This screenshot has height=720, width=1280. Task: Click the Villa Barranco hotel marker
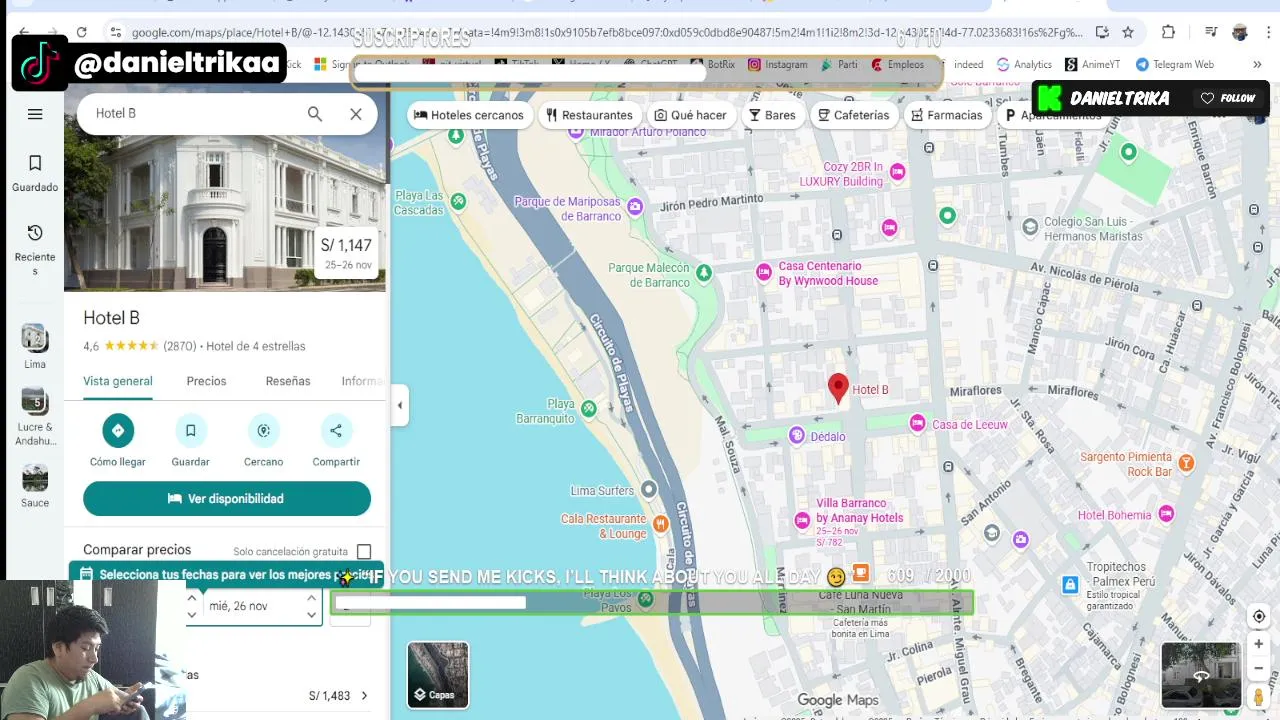pos(802,520)
